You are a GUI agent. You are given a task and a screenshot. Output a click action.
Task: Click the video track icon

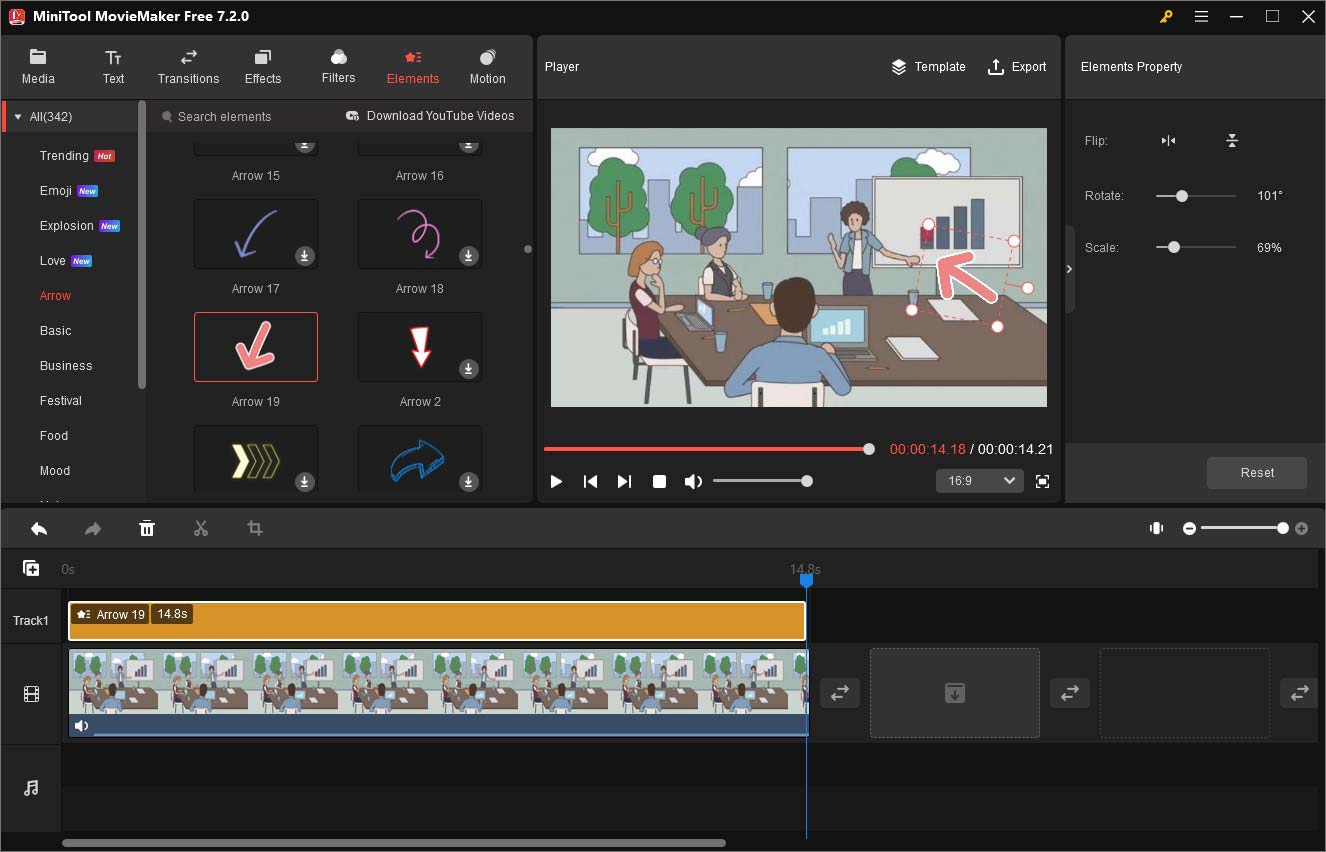pos(31,694)
